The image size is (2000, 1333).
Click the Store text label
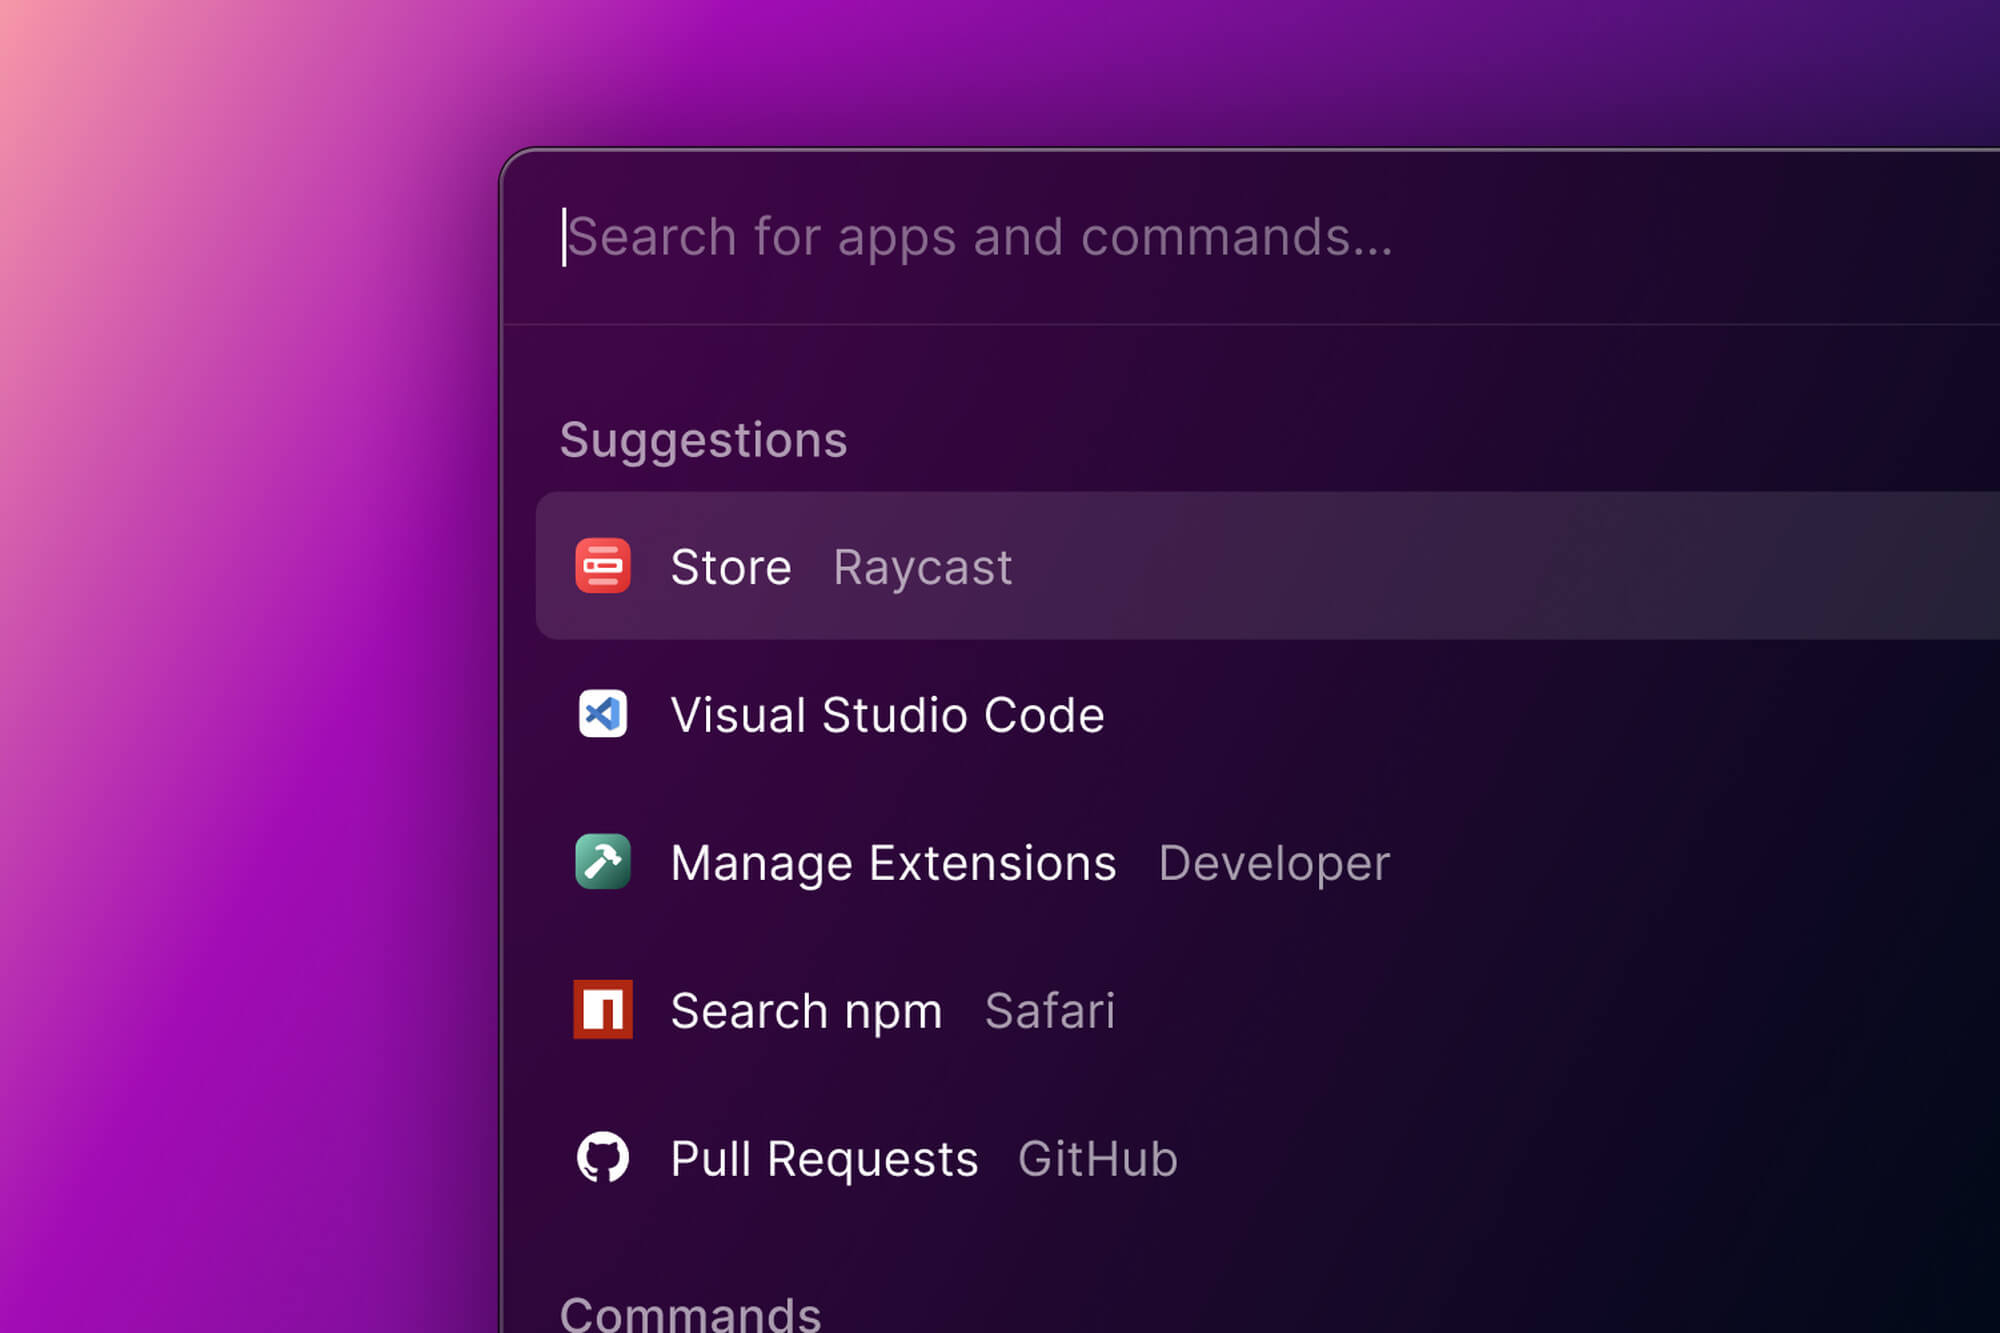(731, 566)
